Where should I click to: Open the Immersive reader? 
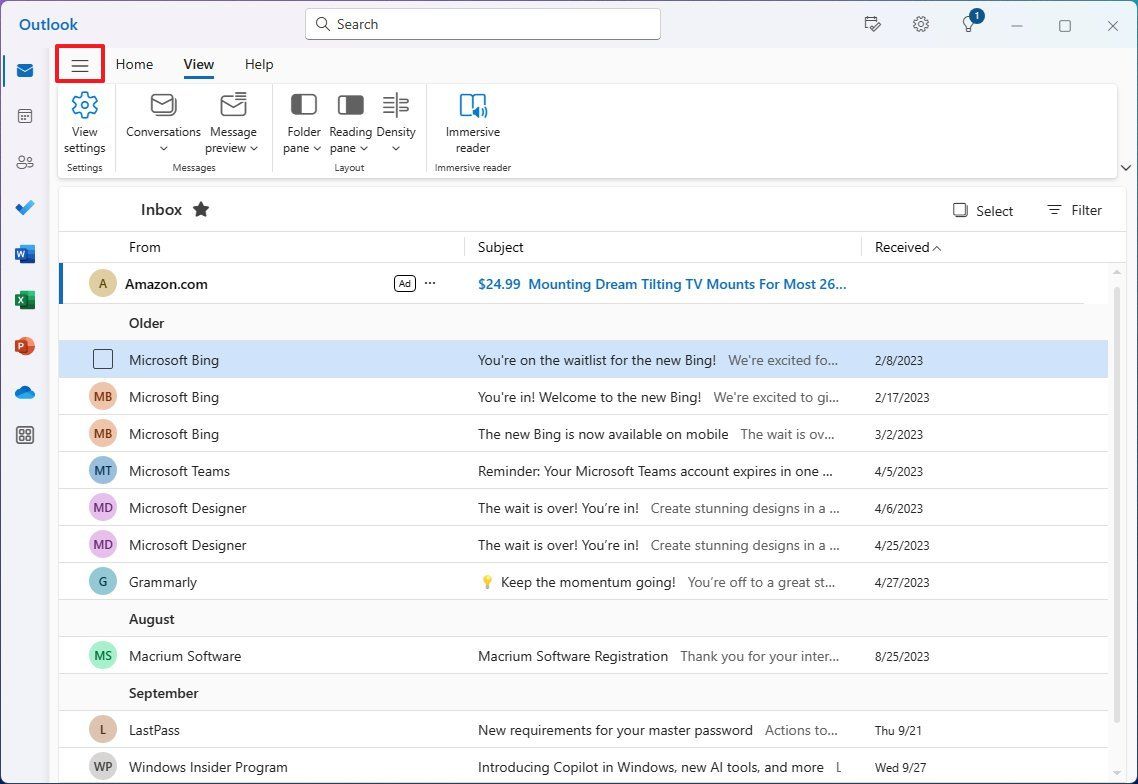pos(472,123)
